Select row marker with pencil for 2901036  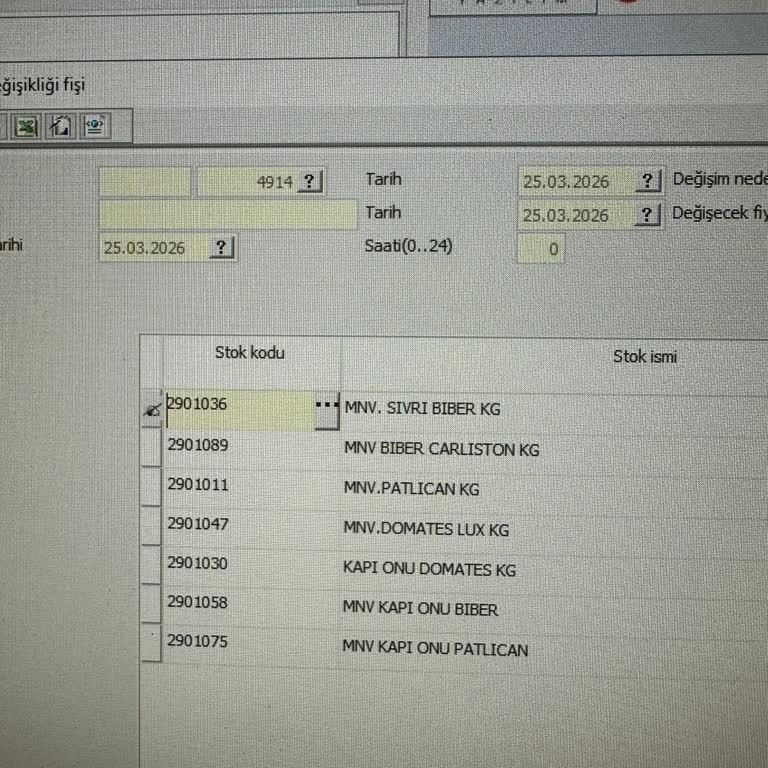coord(152,409)
